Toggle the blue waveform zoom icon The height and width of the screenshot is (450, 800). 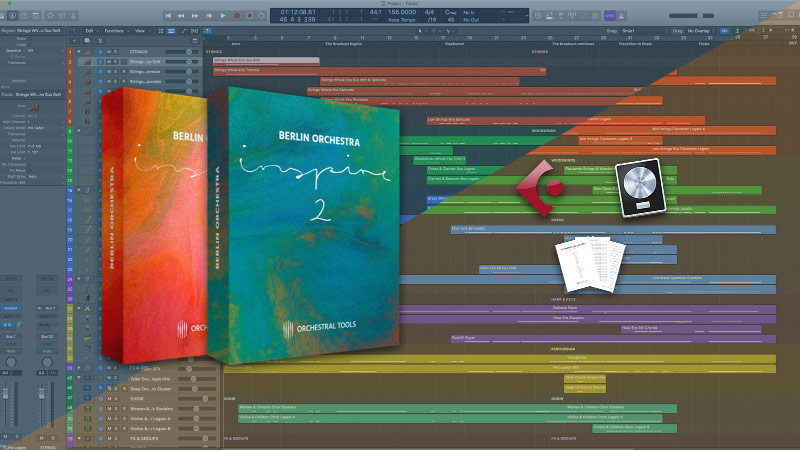724,31
